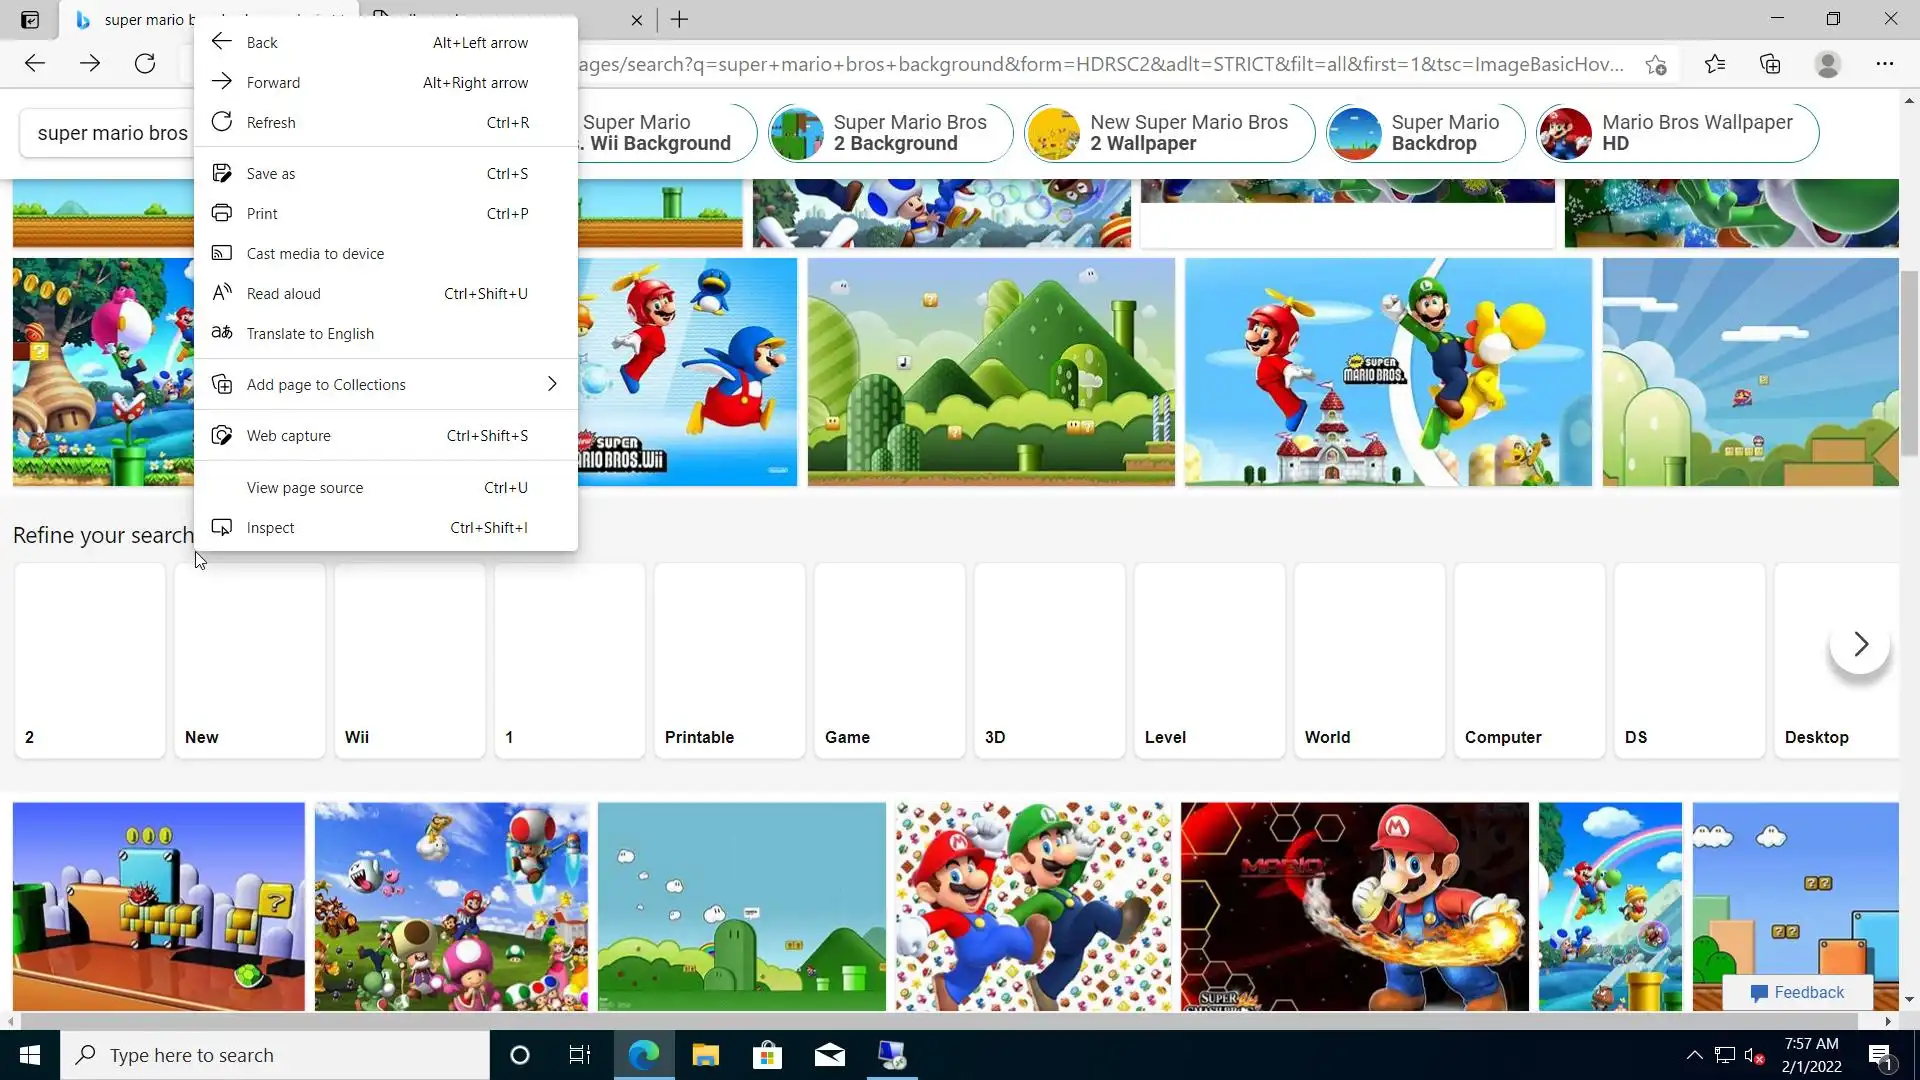This screenshot has width=1920, height=1080.
Task: Show next refine search suggestions arrow
Action: coord(1859,644)
